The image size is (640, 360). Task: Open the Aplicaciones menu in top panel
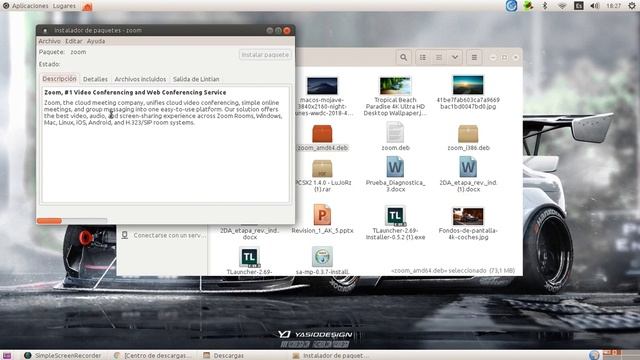[x=30, y=6]
